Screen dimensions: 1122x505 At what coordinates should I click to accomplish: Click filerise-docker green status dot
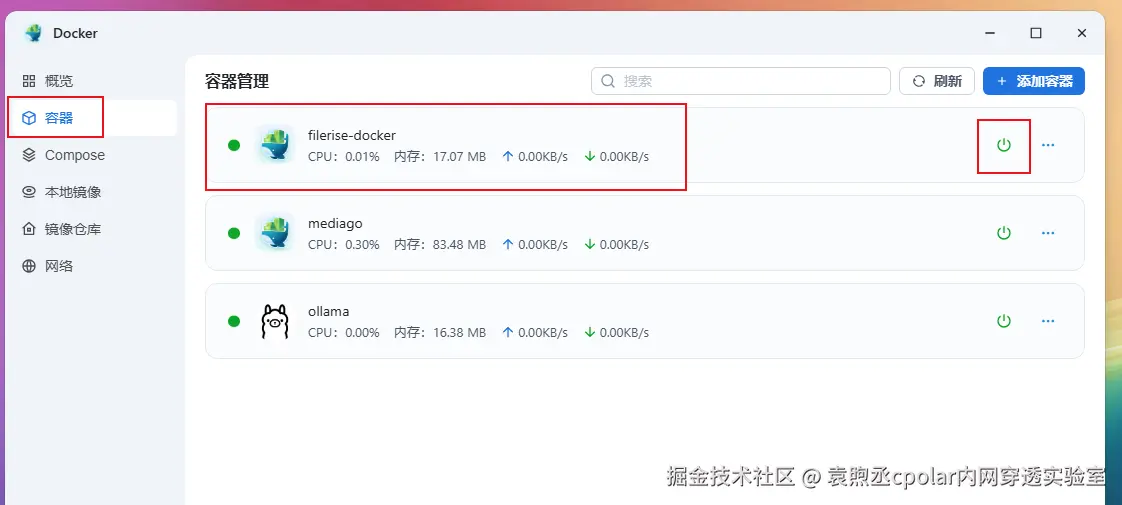click(233, 145)
